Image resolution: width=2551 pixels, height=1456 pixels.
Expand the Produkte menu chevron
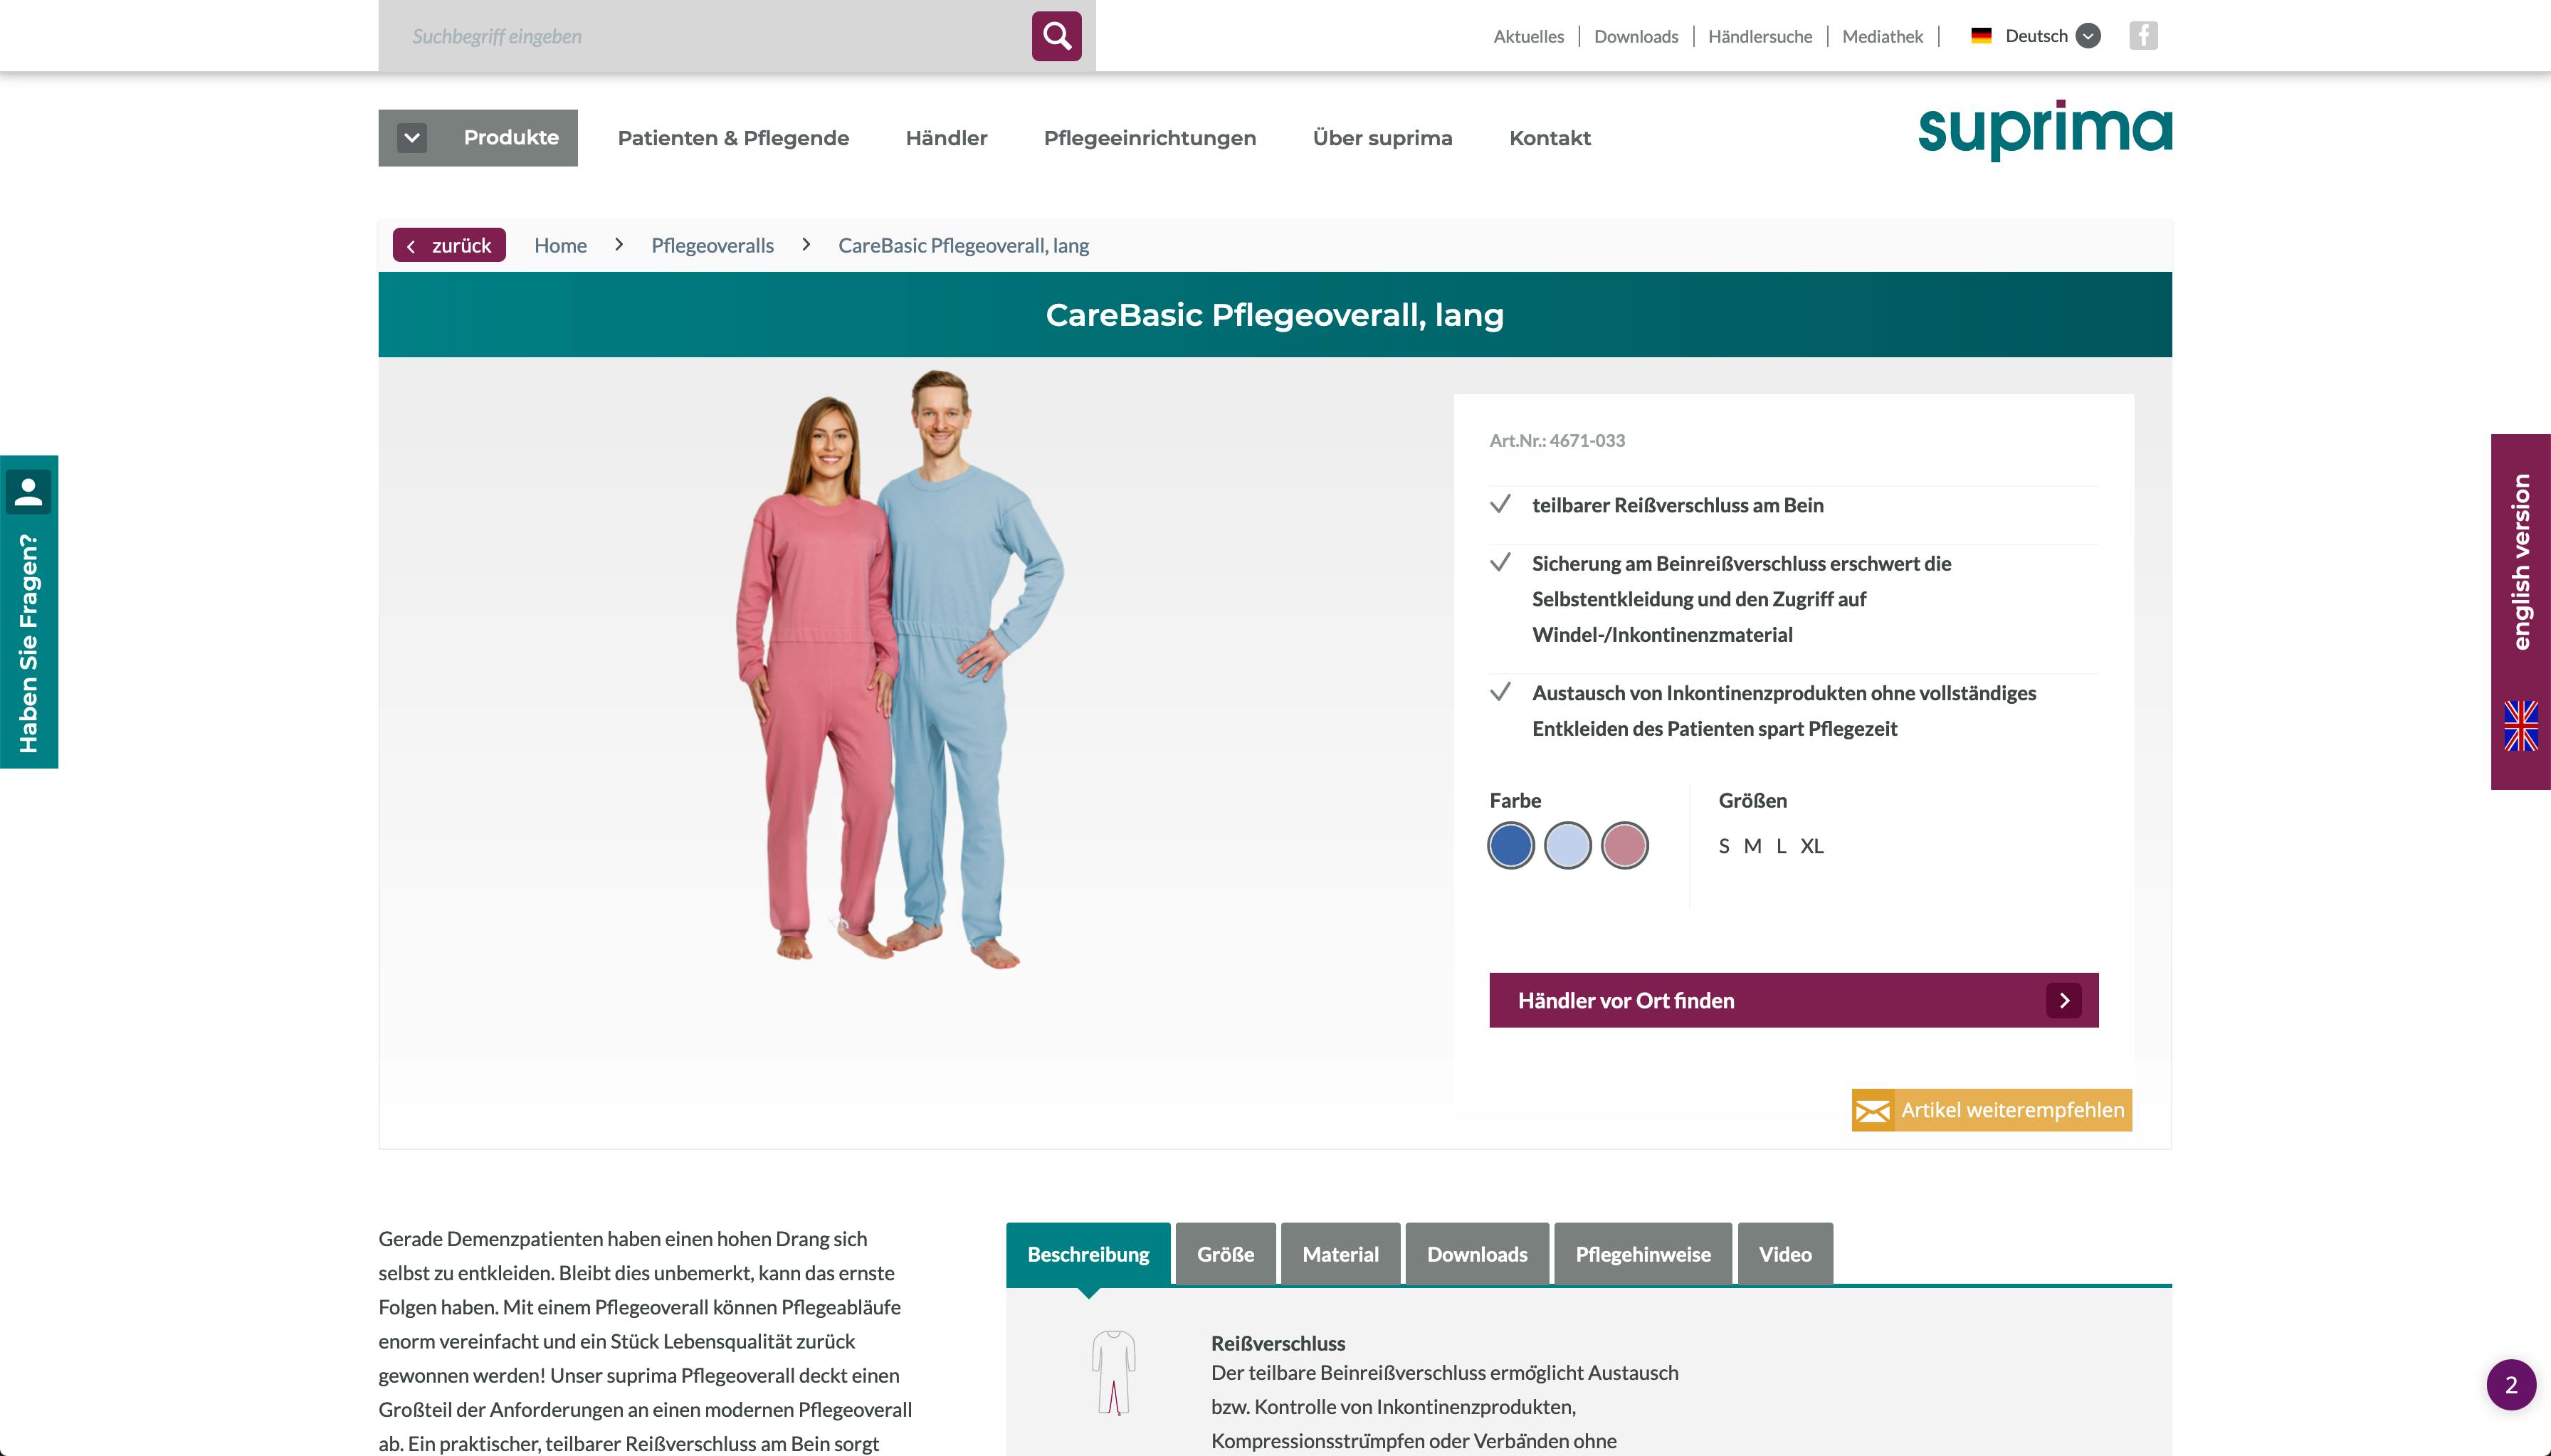point(412,138)
